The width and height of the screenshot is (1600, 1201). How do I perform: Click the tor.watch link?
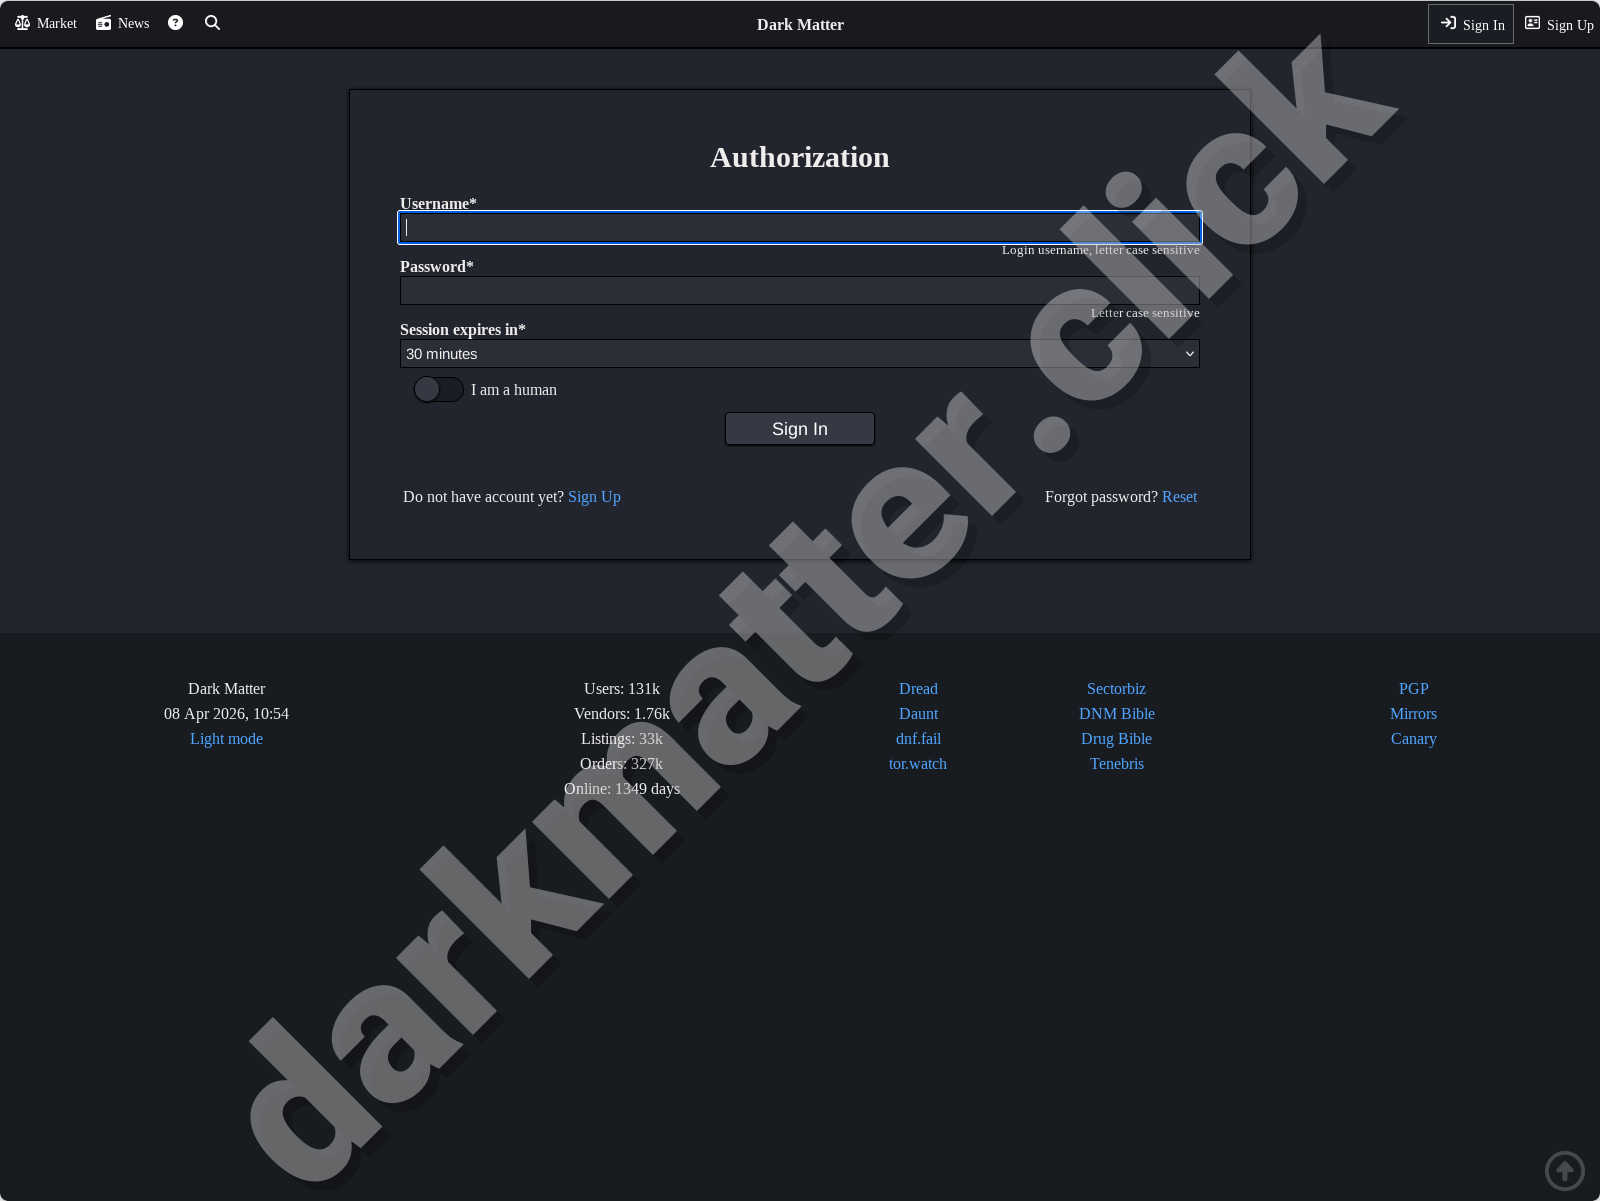917,763
